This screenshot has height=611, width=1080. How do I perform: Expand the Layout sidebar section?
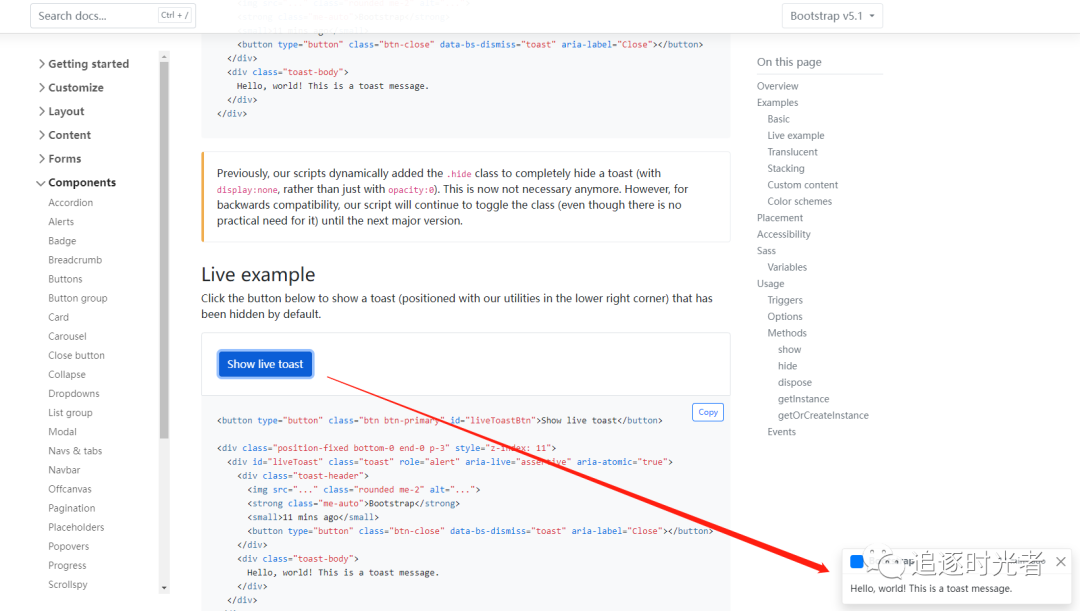coord(66,112)
